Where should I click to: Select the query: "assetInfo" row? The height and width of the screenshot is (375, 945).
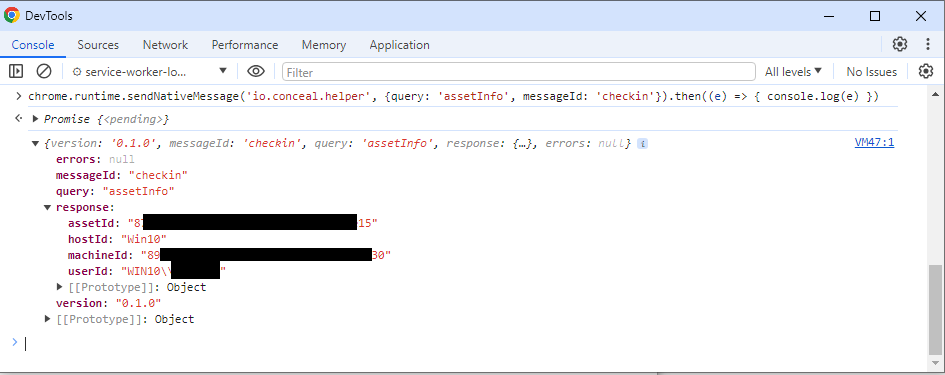pyautogui.click(x=115, y=191)
